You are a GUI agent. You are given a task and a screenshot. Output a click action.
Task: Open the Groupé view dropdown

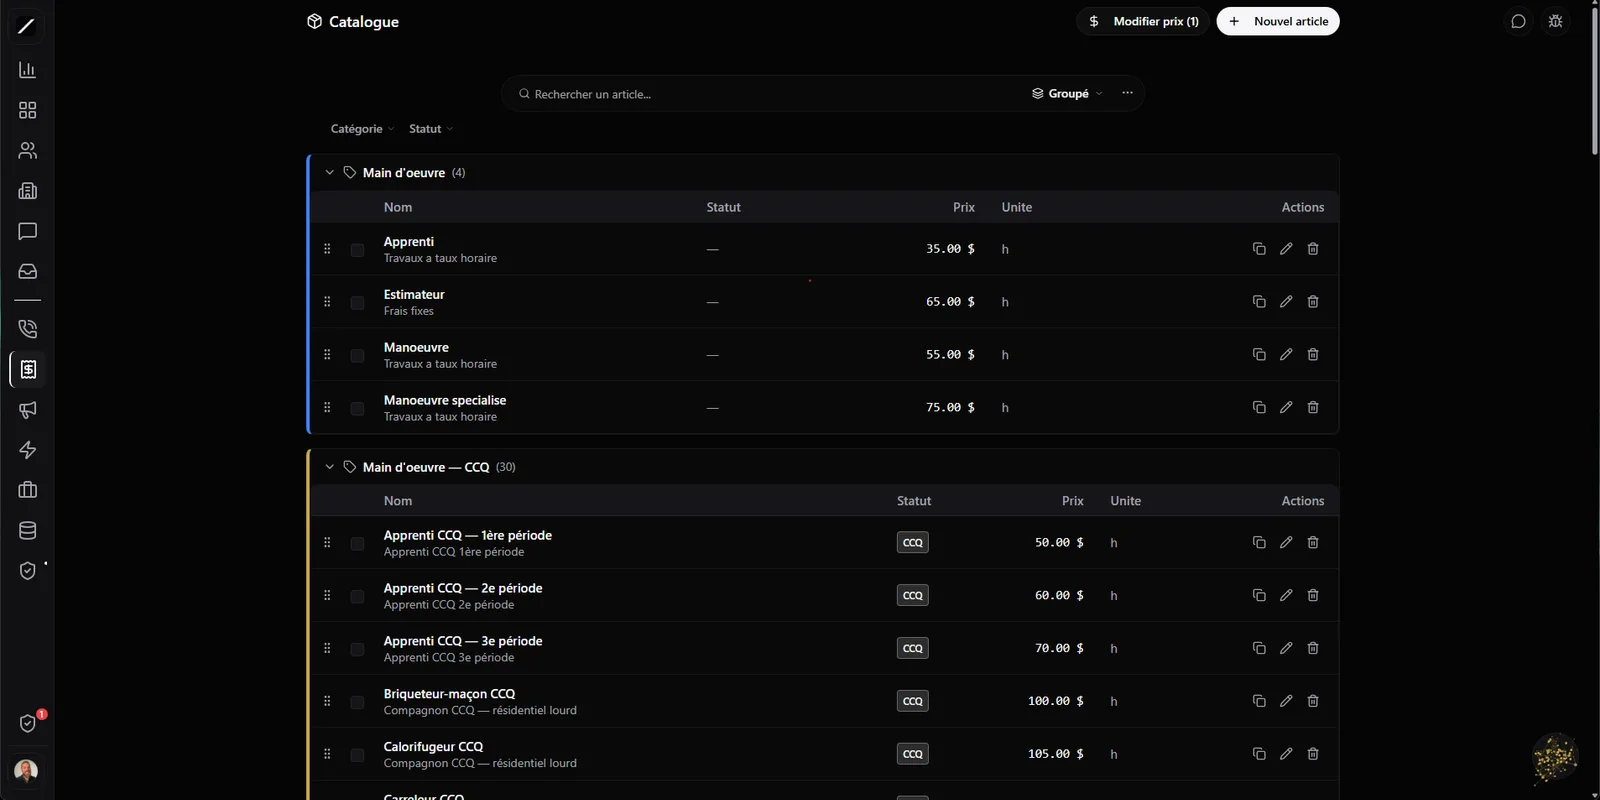(x=1067, y=94)
